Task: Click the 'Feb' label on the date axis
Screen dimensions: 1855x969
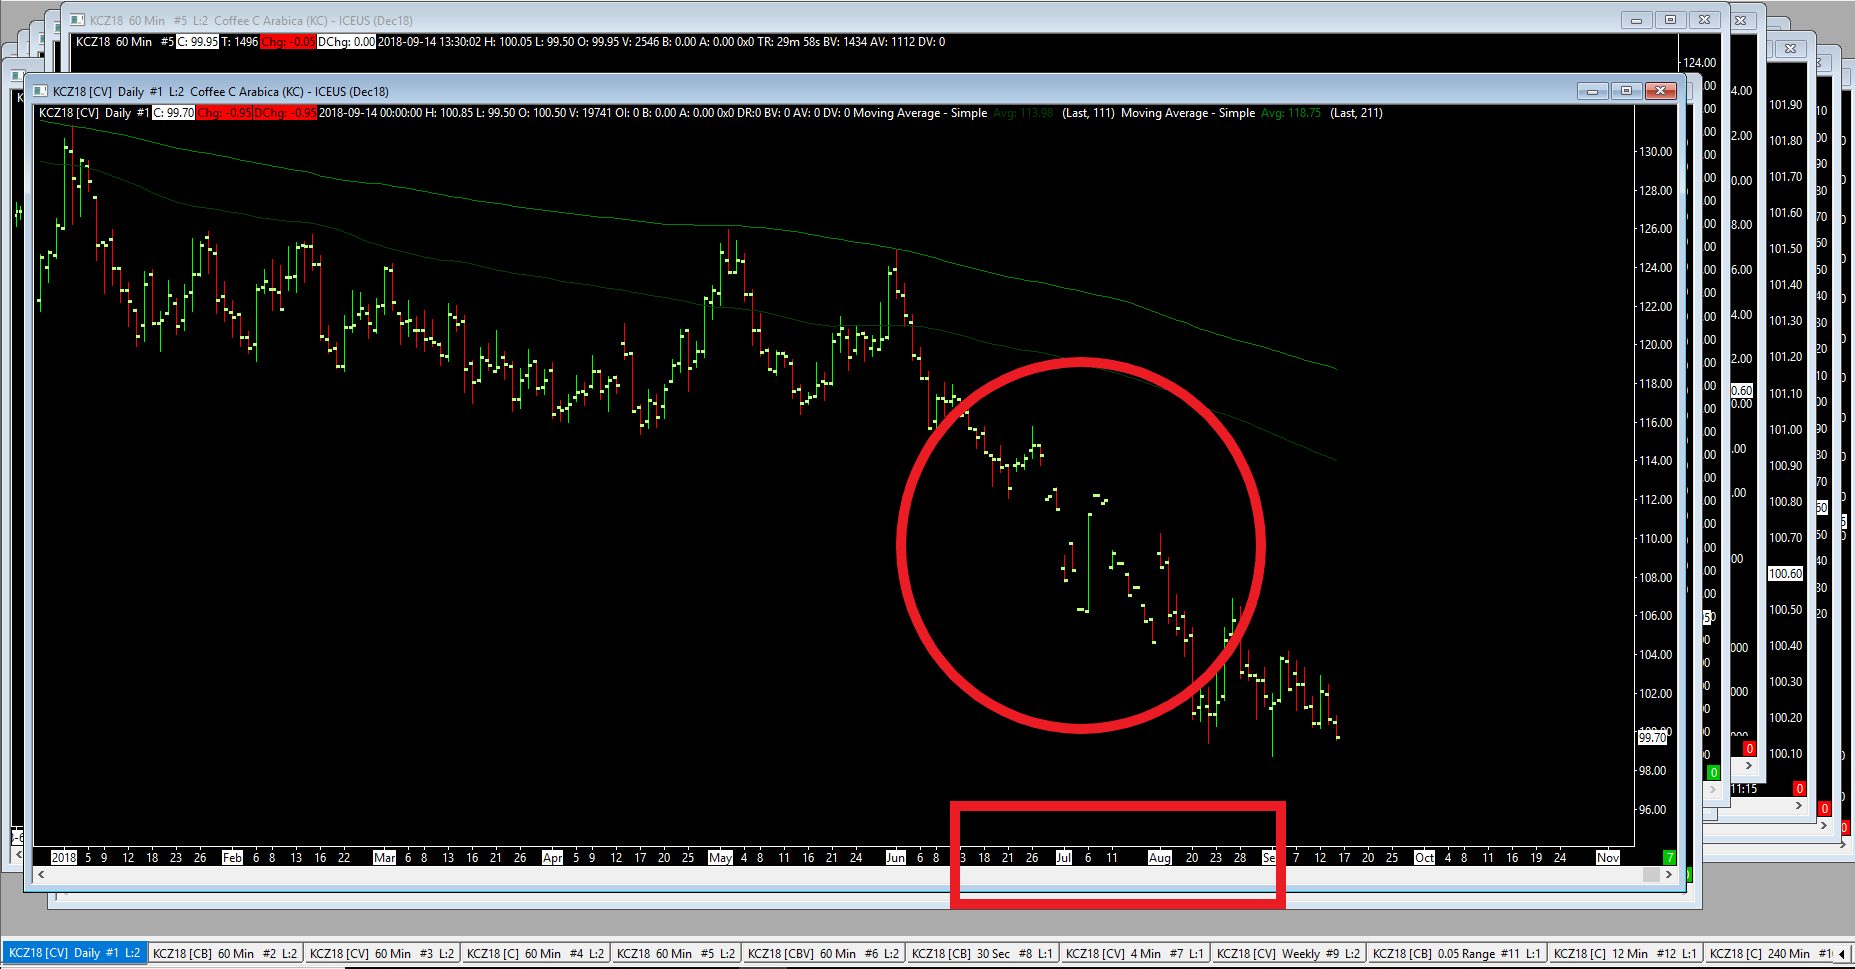Action: click(x=232, y=858)
